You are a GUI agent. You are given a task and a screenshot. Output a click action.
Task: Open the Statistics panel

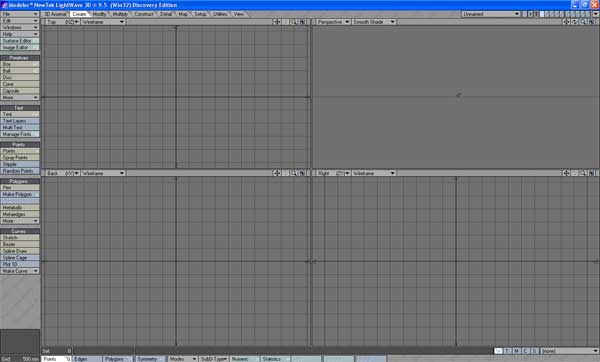tap(276, 359)
